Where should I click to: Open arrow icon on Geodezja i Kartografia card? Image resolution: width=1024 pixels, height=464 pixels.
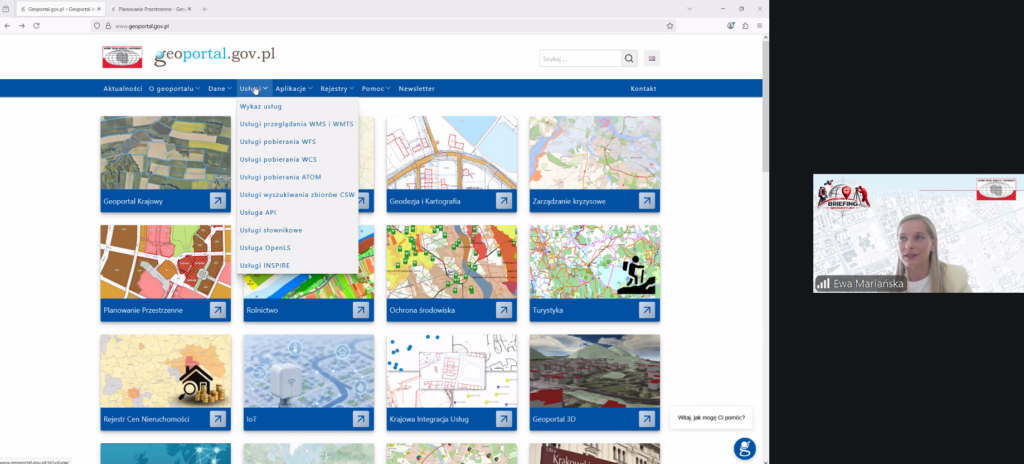504,201
